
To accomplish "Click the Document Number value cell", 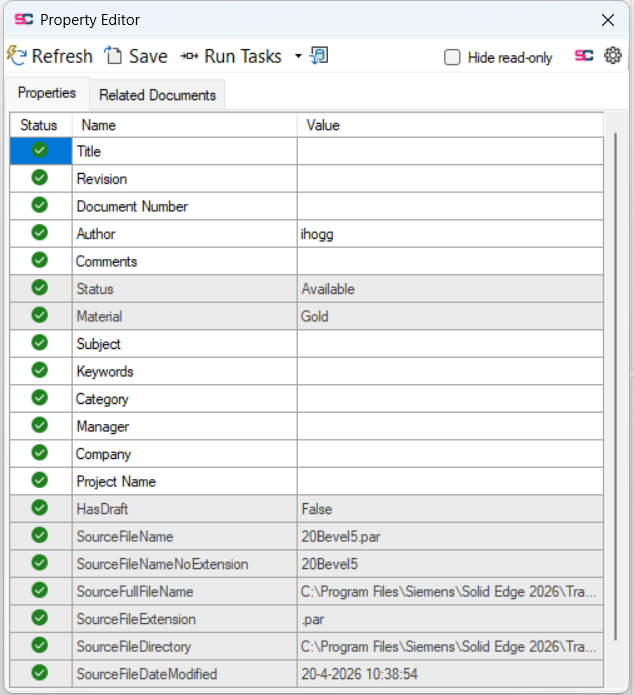I will pyautogui.click(x=450, y=206).
